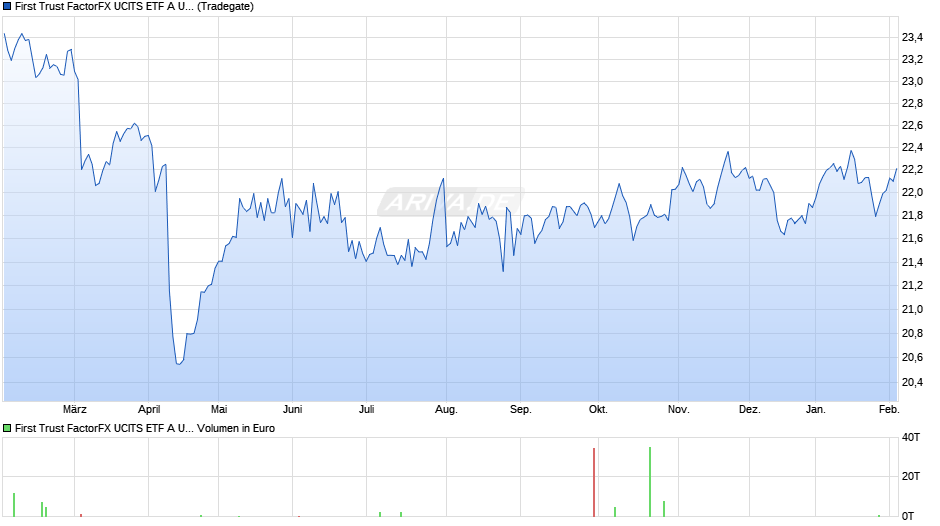Image resolution: width=940 pixels, height=526 pixels.
Task: Click the 'Aug.' month label
Action: [446, 410]
